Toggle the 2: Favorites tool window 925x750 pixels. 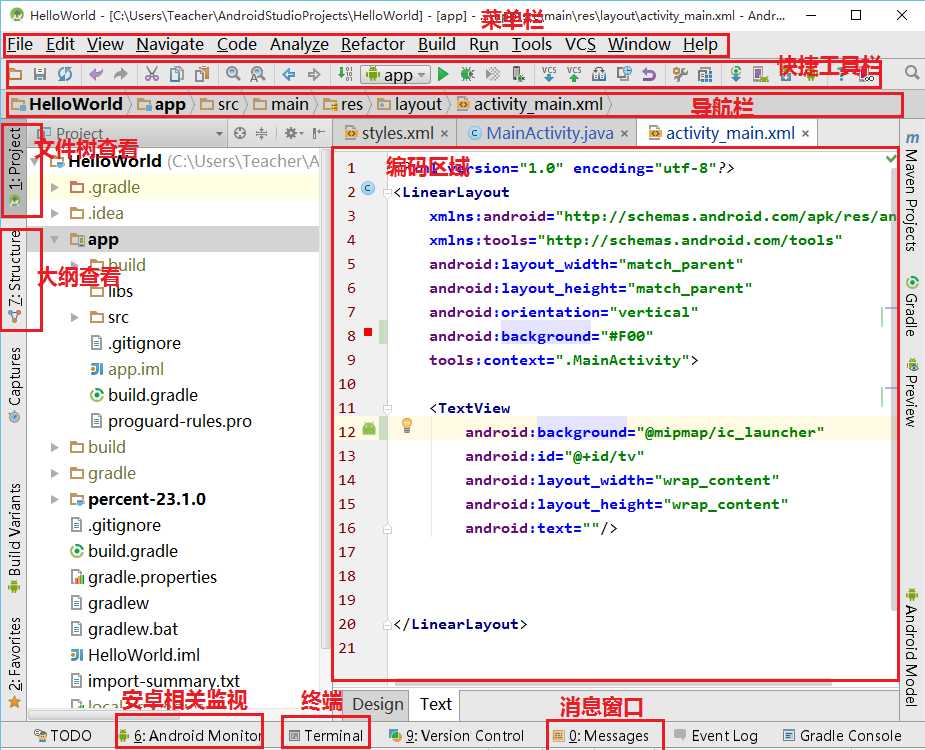coord(15,662)
